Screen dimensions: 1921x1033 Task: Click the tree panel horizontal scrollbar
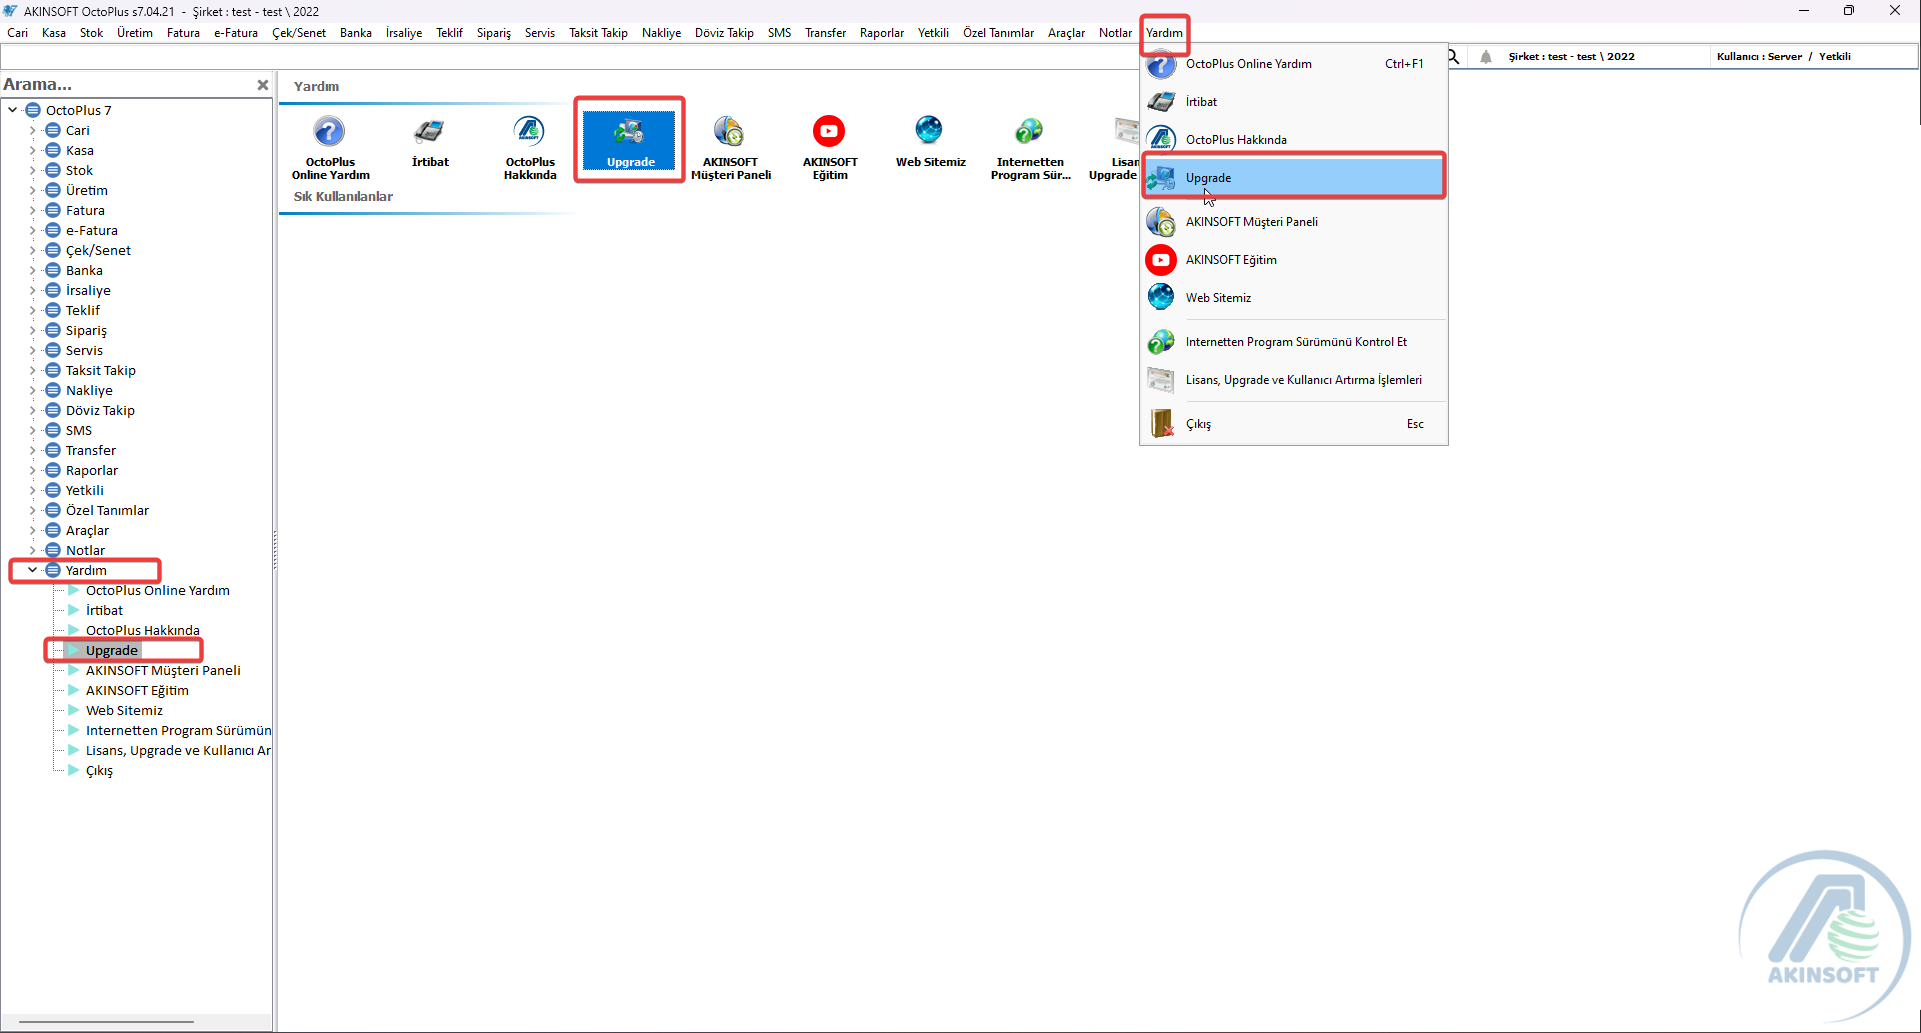[106, 1022]
